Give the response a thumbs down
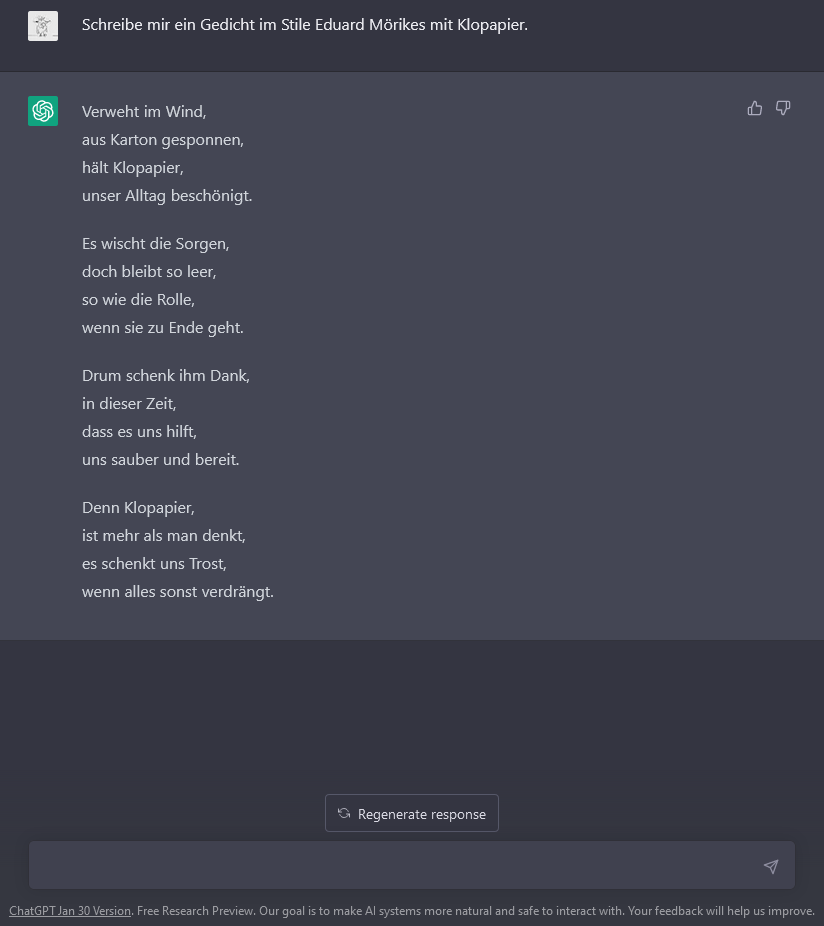This screenshot has height=926, width=824. (x=783, y=108)
